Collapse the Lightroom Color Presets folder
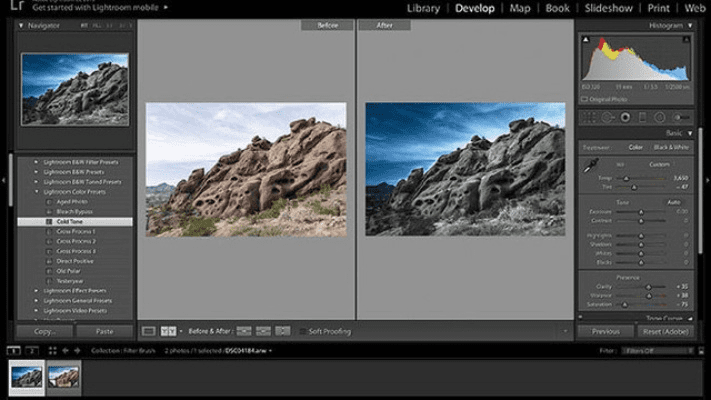 [36, 192]
